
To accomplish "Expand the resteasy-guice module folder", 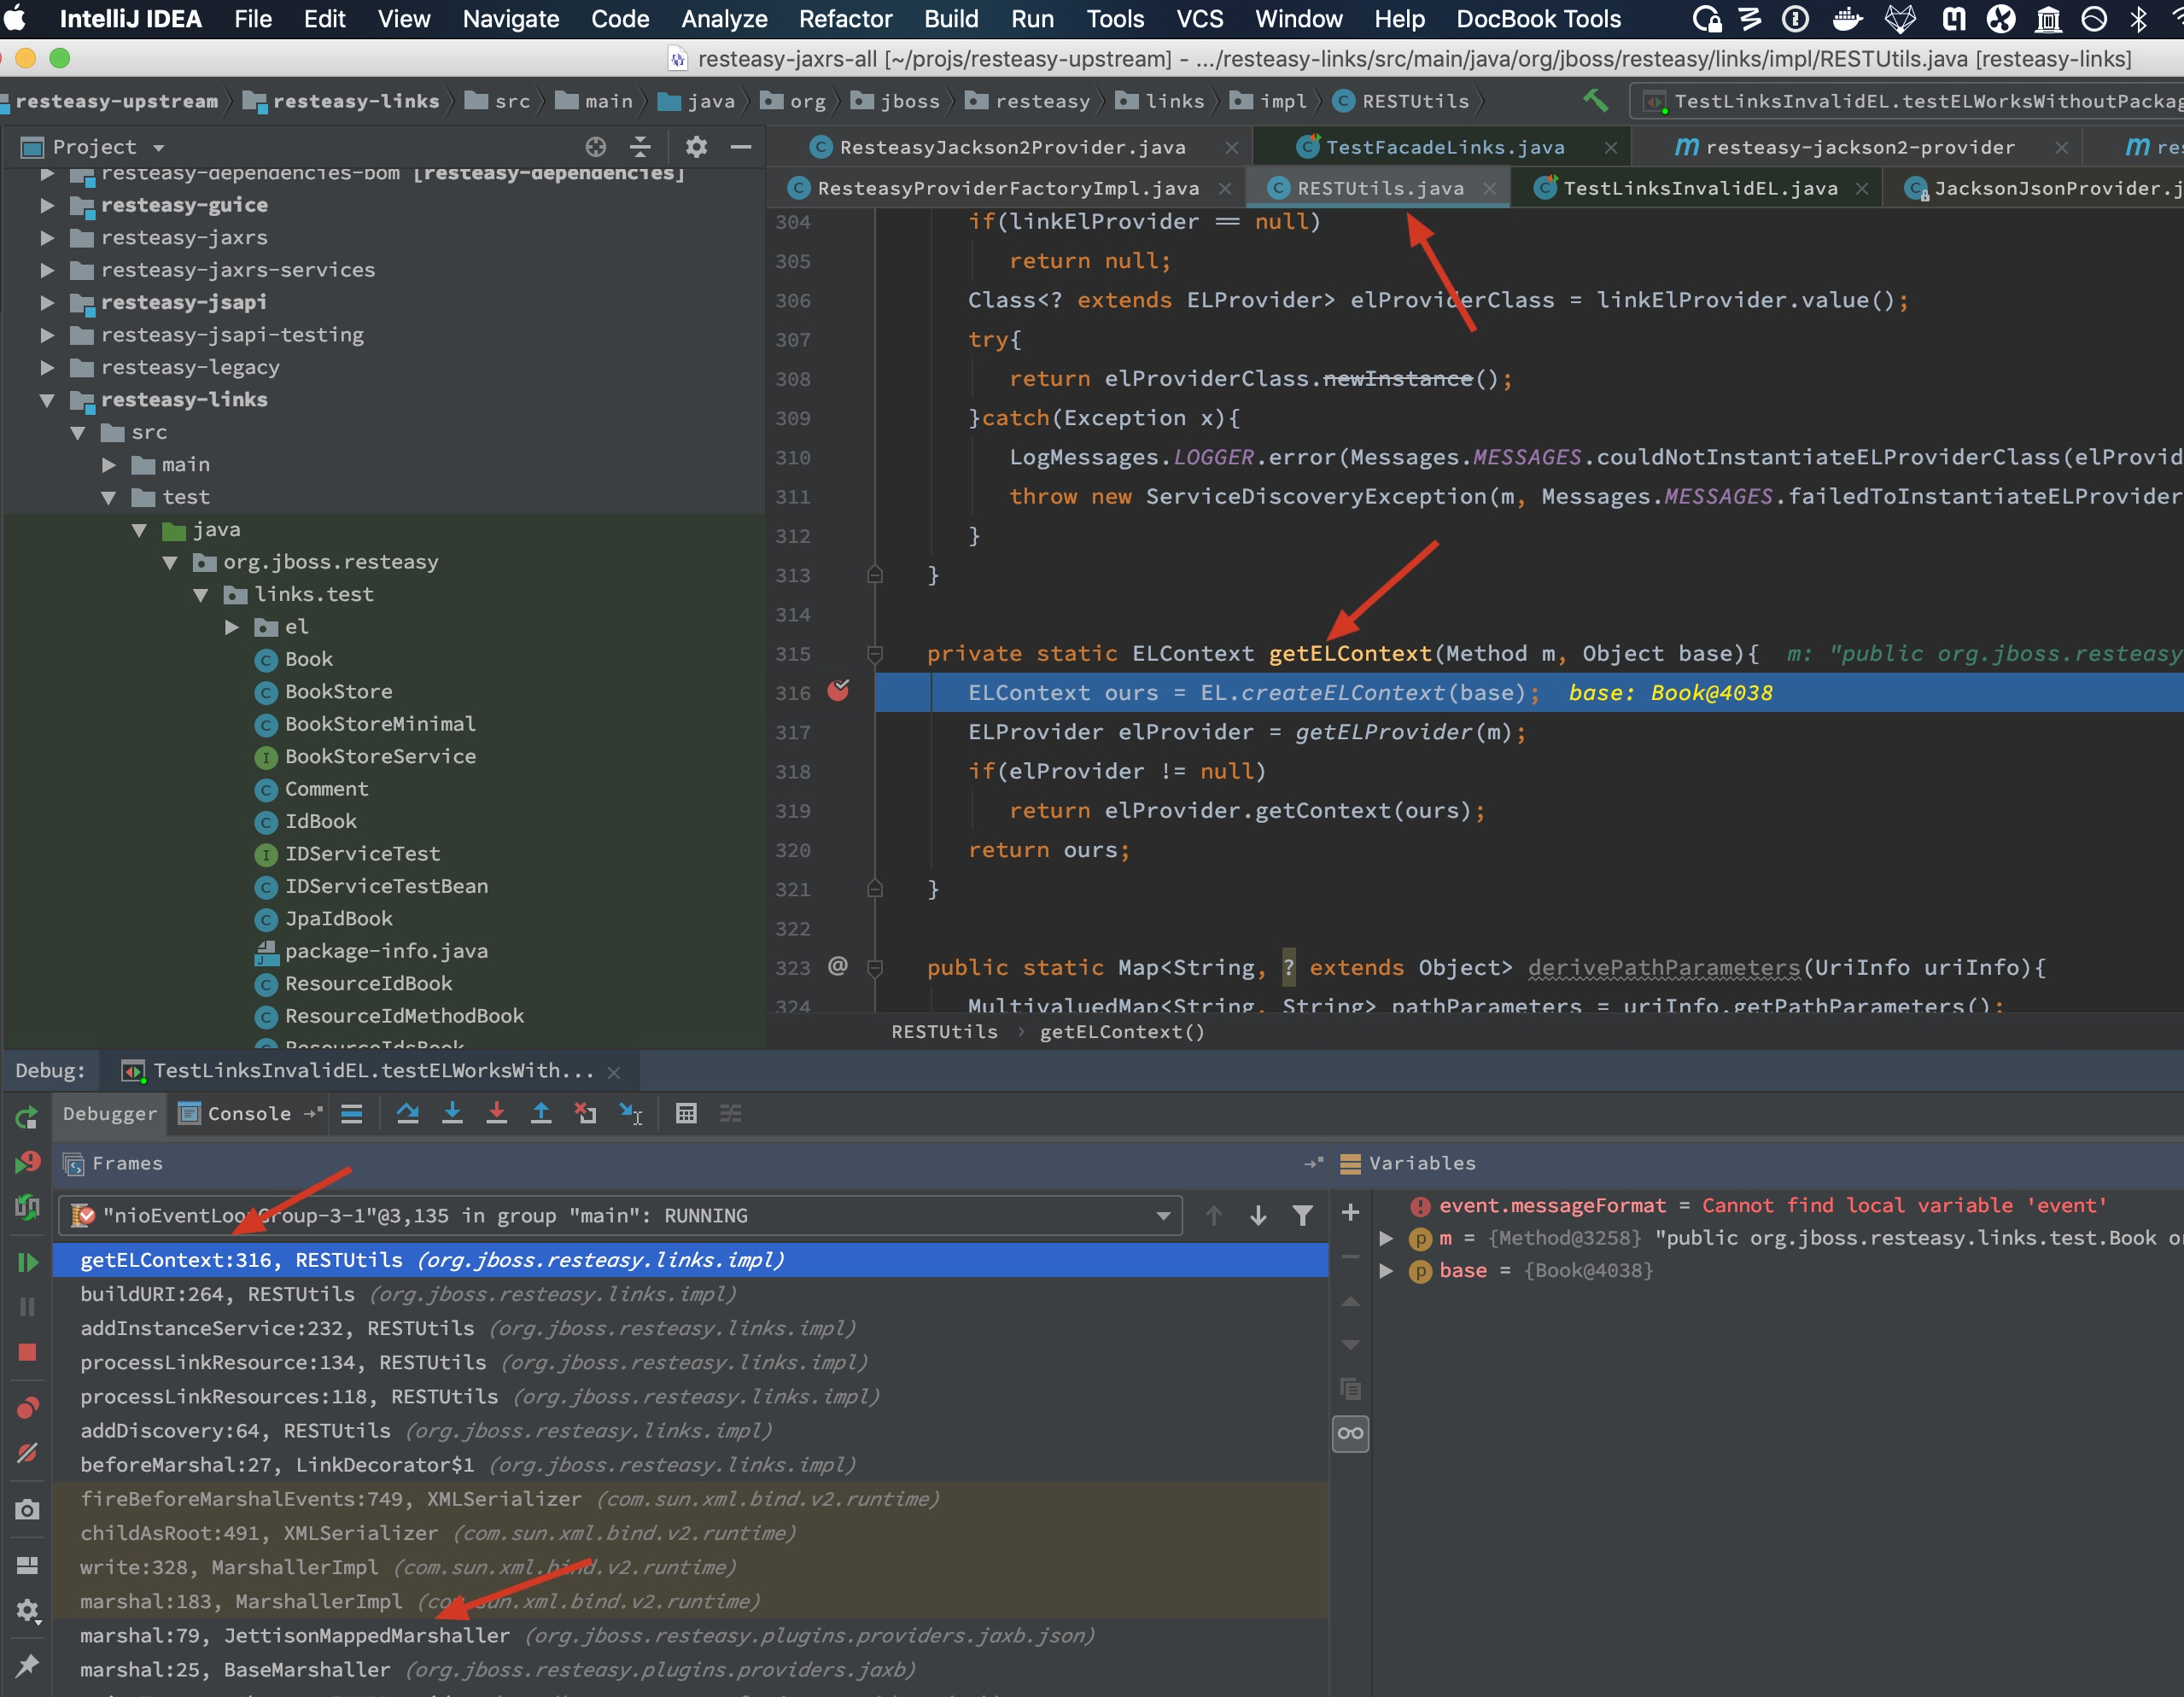I will tap(47, 205).
